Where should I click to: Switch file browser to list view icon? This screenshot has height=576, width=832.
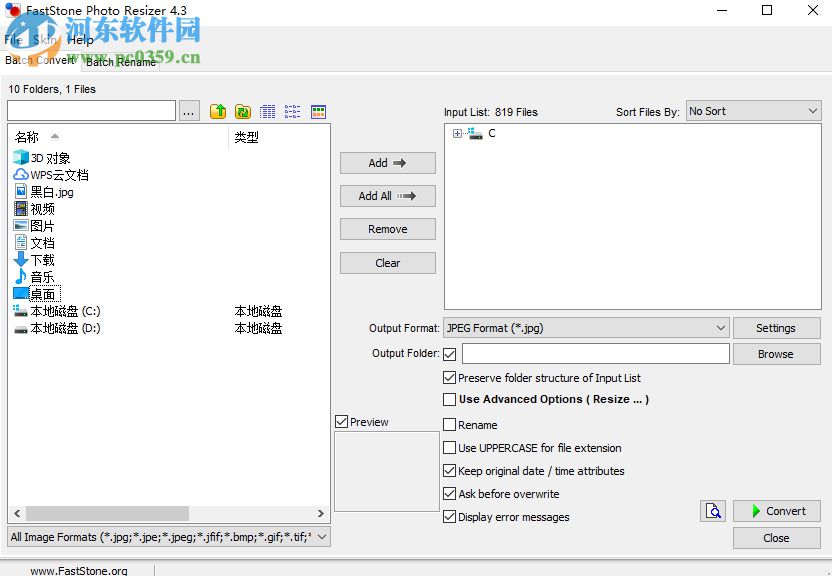coord(292,111)
